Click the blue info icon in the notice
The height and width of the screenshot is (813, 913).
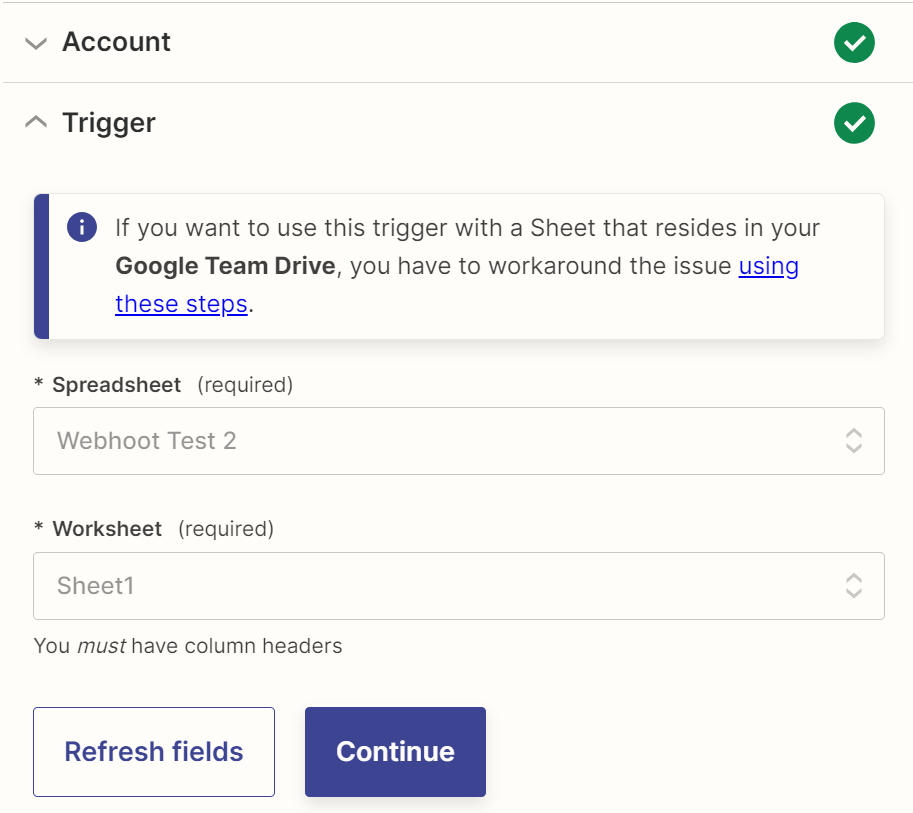pyautogui.click(x=82, y=228)
